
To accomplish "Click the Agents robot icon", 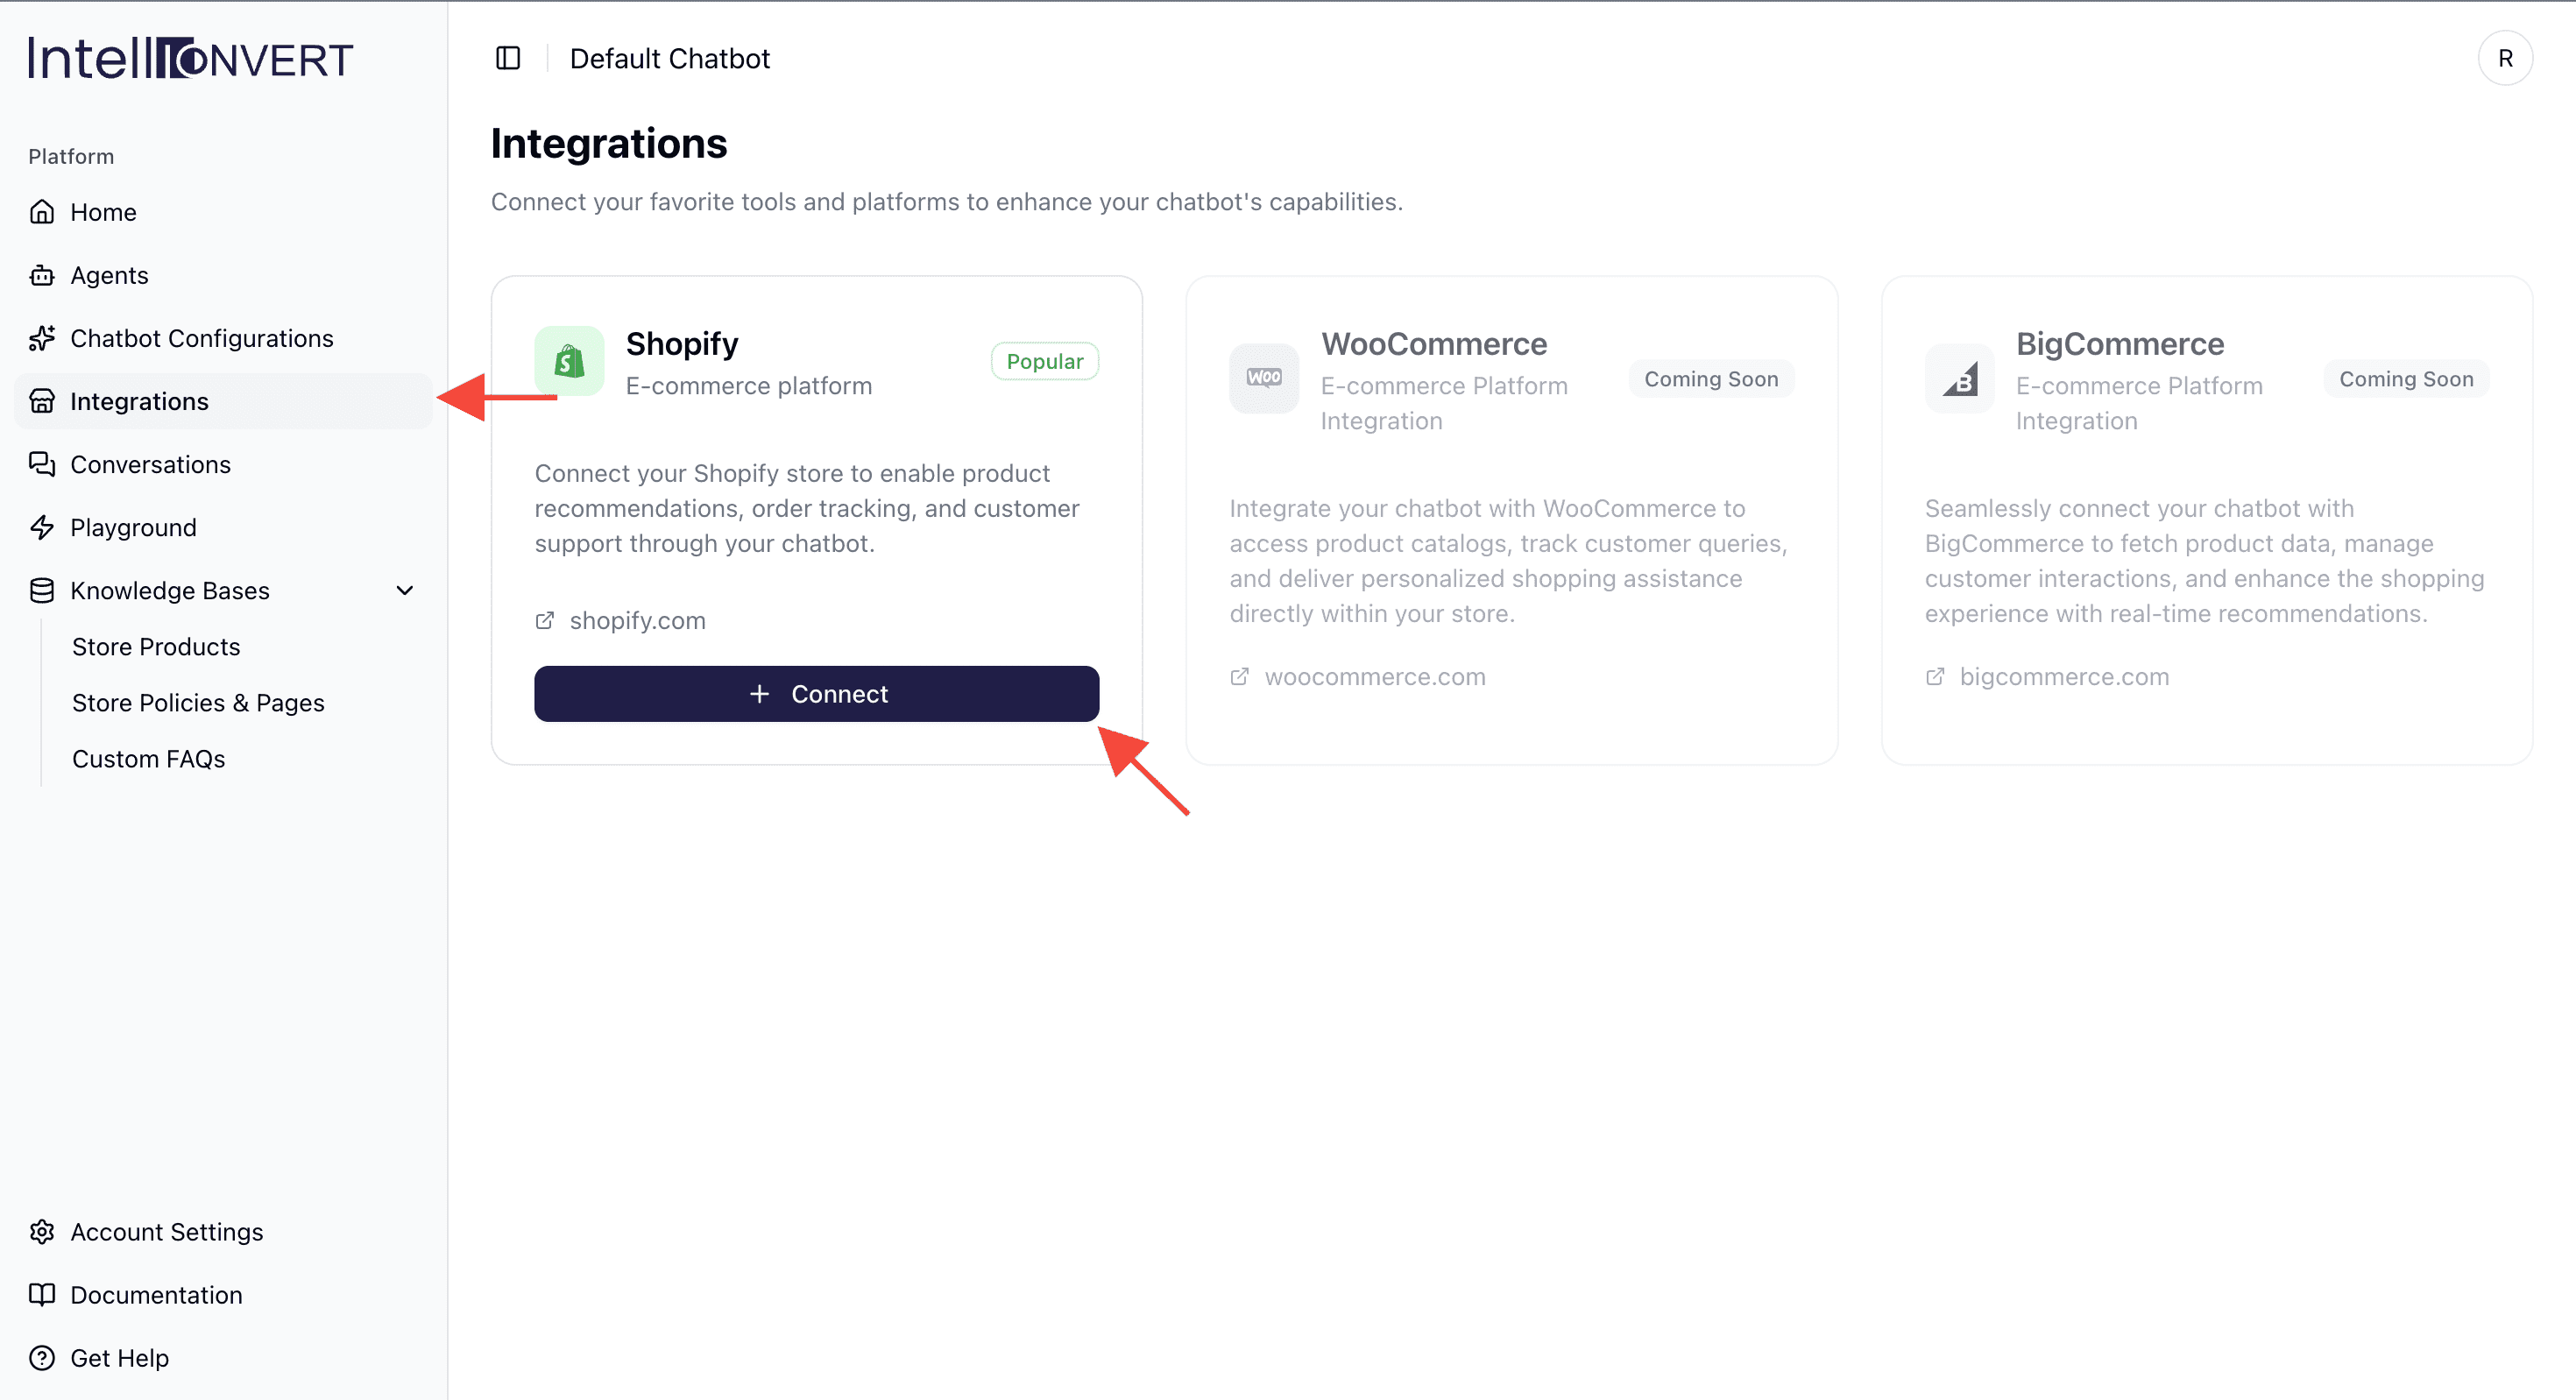I will [x=42, y=275].
